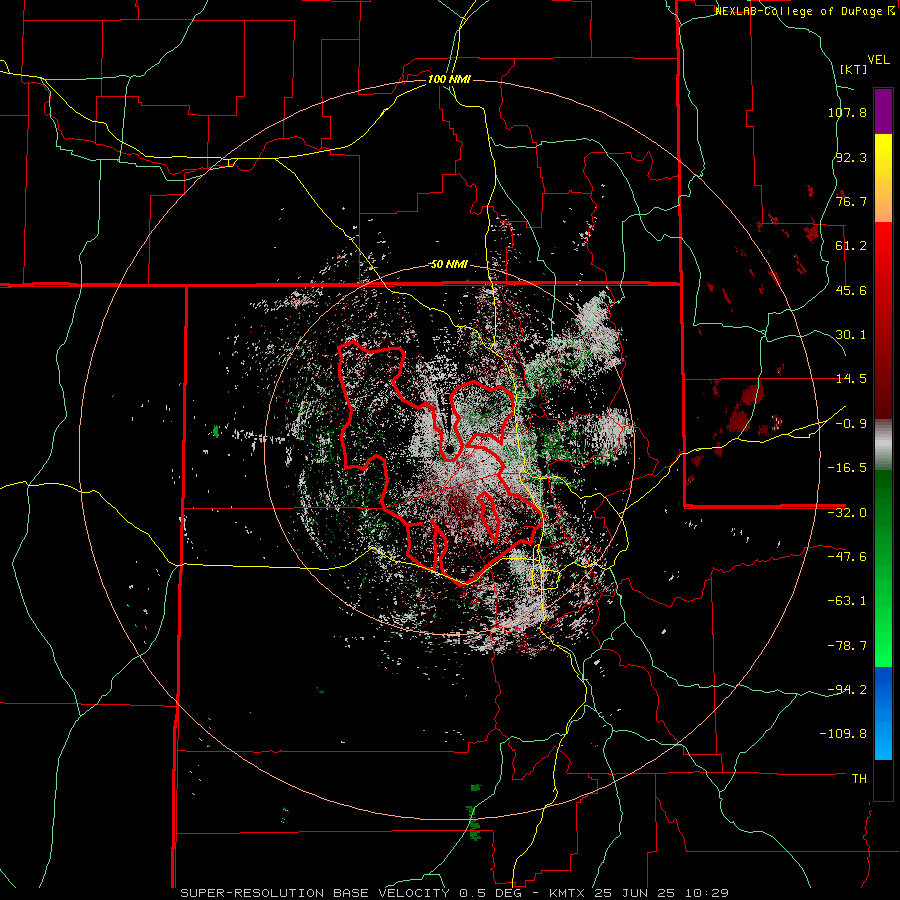Click the -109.8 velocity scale value

click(x=843, y=734)
